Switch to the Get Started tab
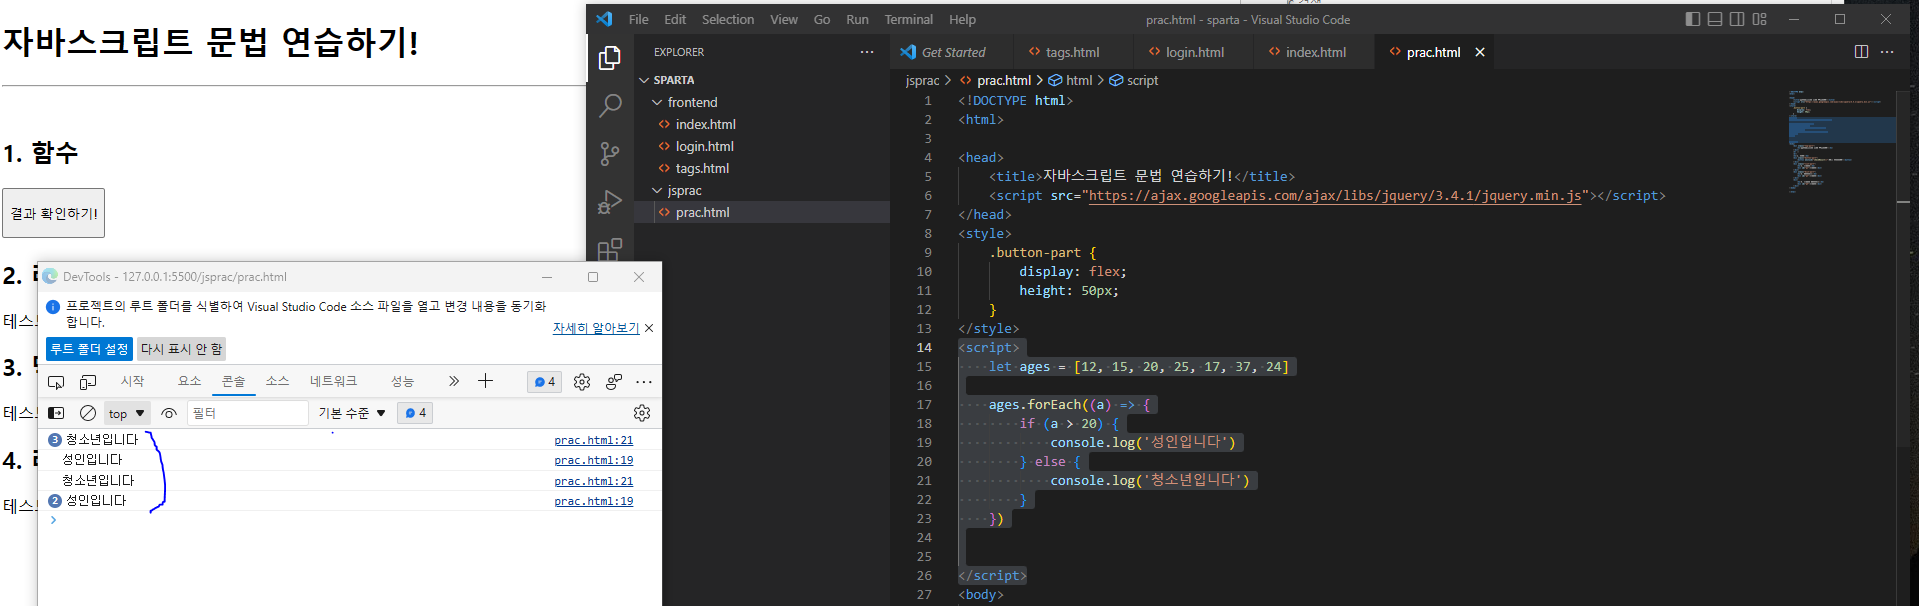This screenshot has height=606, width=1919. (951, 52)
